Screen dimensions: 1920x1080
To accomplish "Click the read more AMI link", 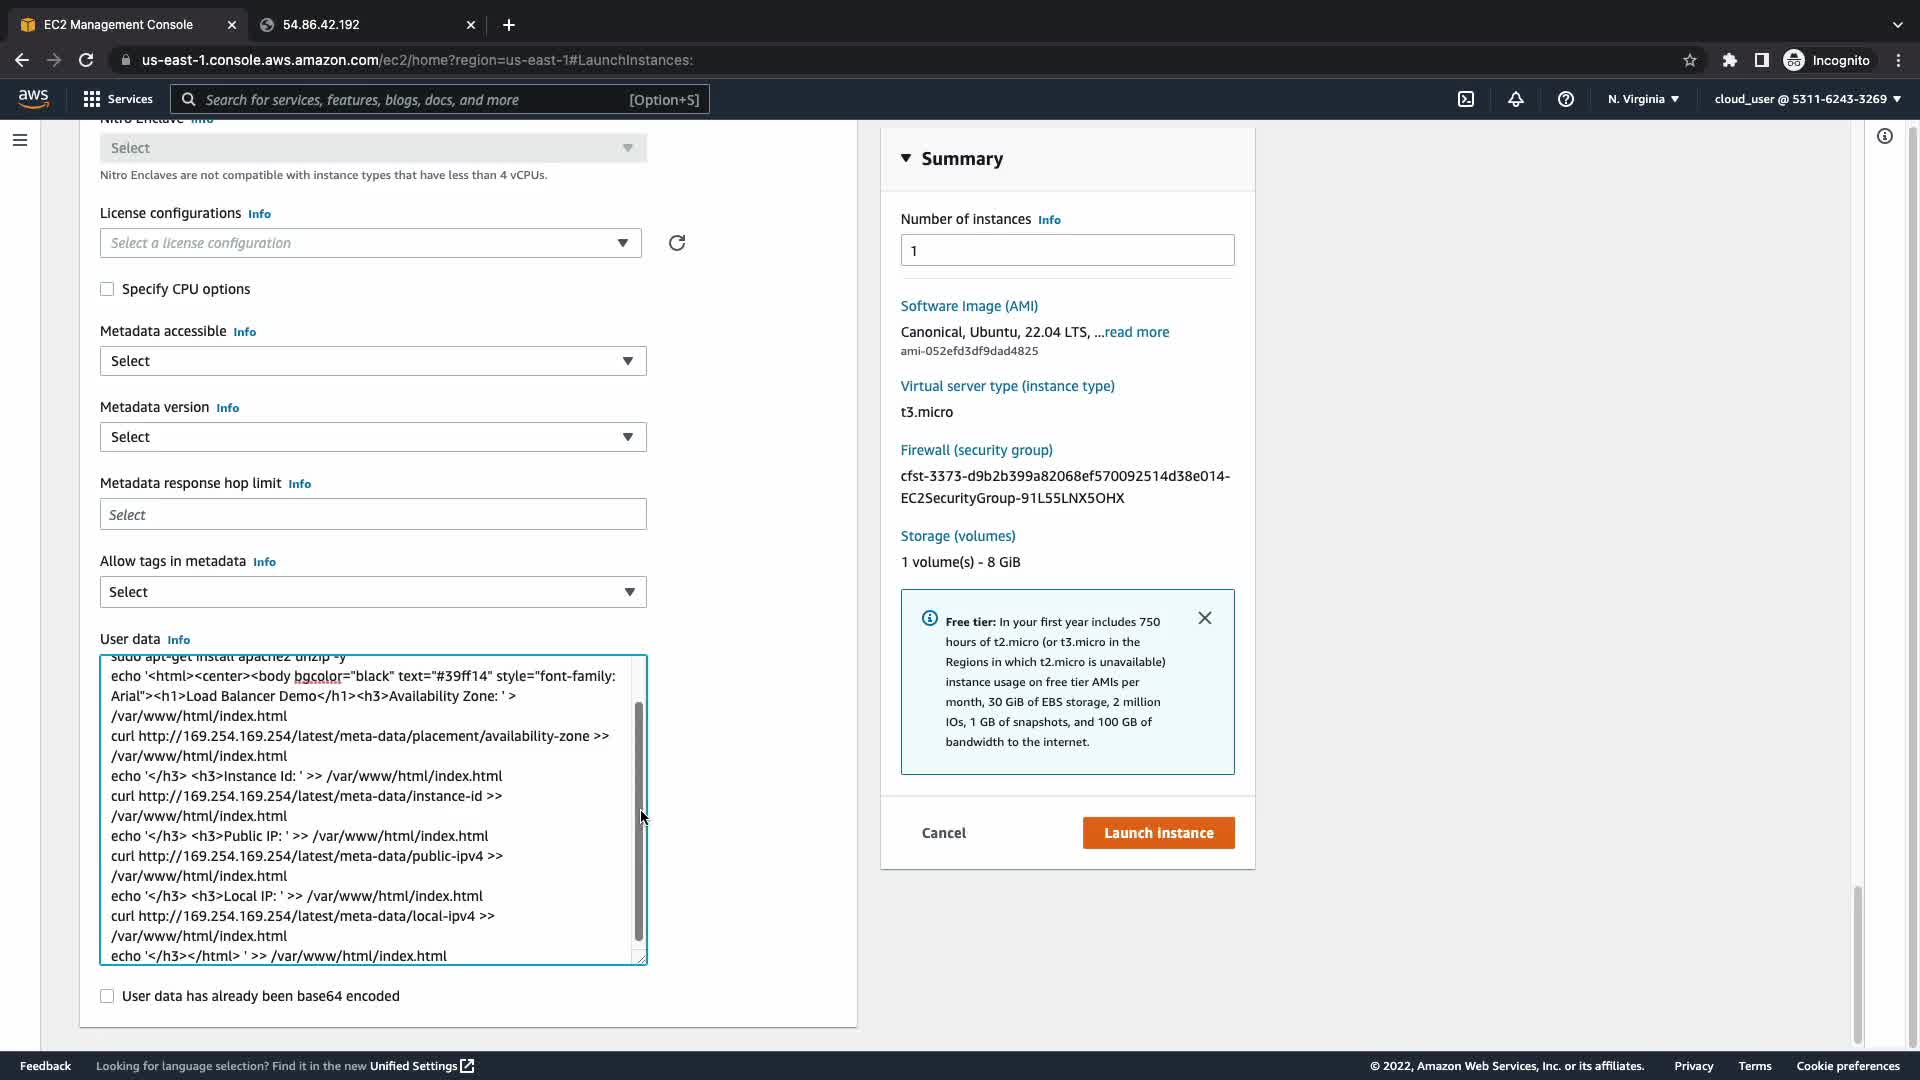I will [x=1136, y=332].
